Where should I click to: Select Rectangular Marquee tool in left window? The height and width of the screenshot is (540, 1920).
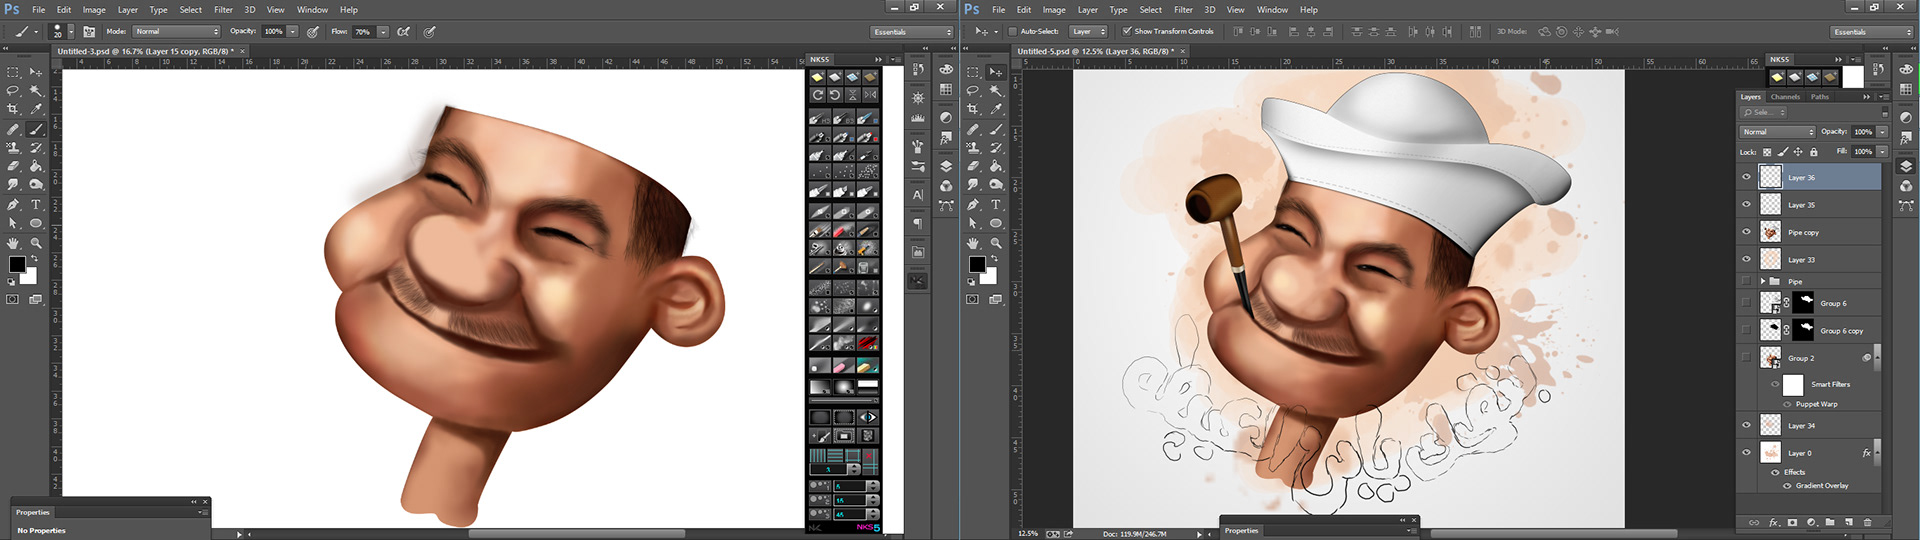(x=13, y=72)
